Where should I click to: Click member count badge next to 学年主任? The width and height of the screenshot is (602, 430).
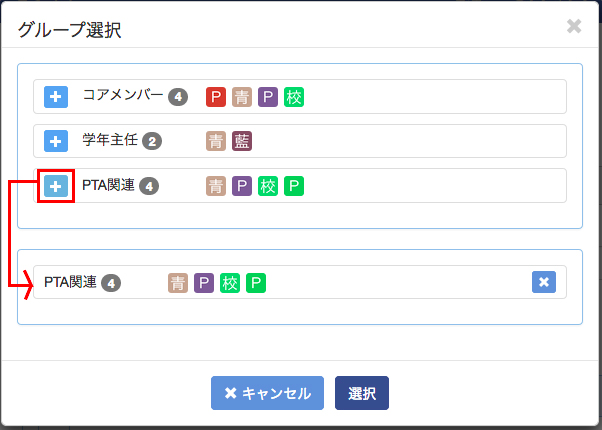152,141
